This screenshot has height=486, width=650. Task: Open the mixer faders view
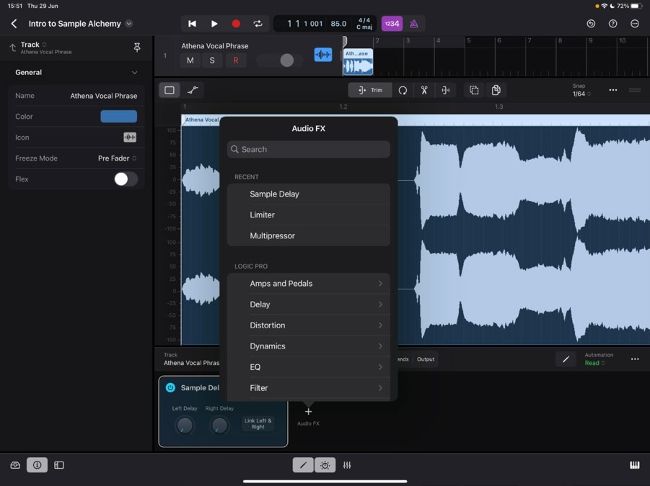pos(347,465)
